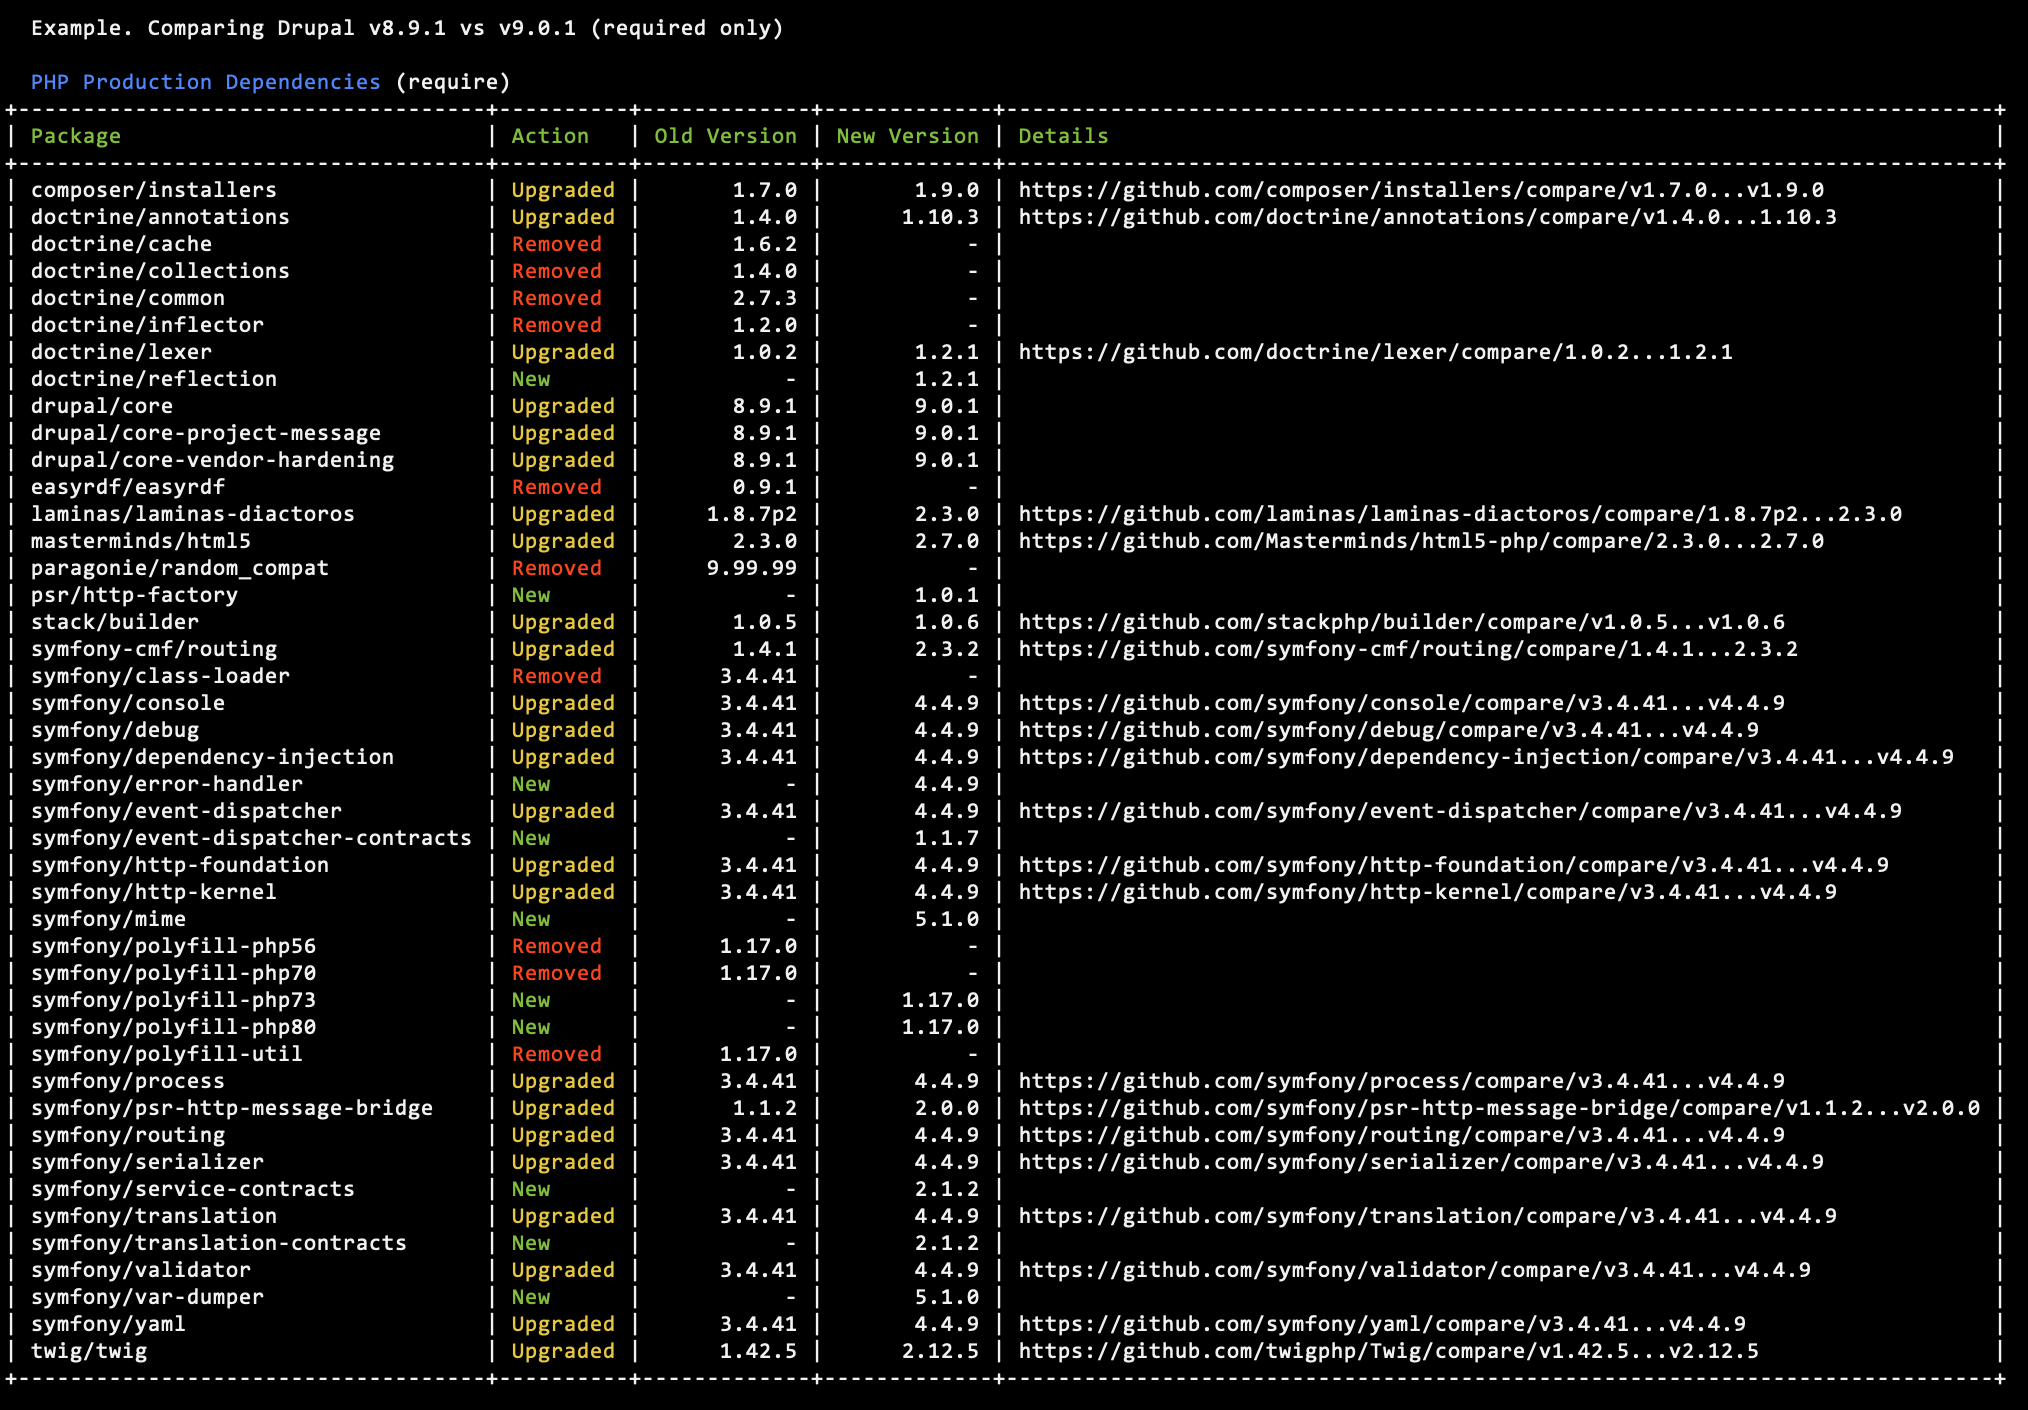Select the 'symfony/polyfill-php73' package name
Viewport: 2028px width, 1410px height.
173,1000
